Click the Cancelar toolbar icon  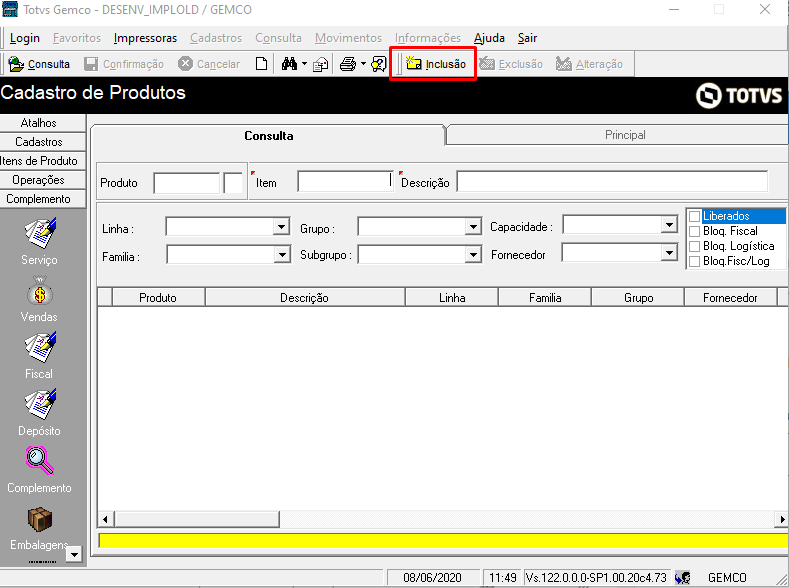coord(185,64)
